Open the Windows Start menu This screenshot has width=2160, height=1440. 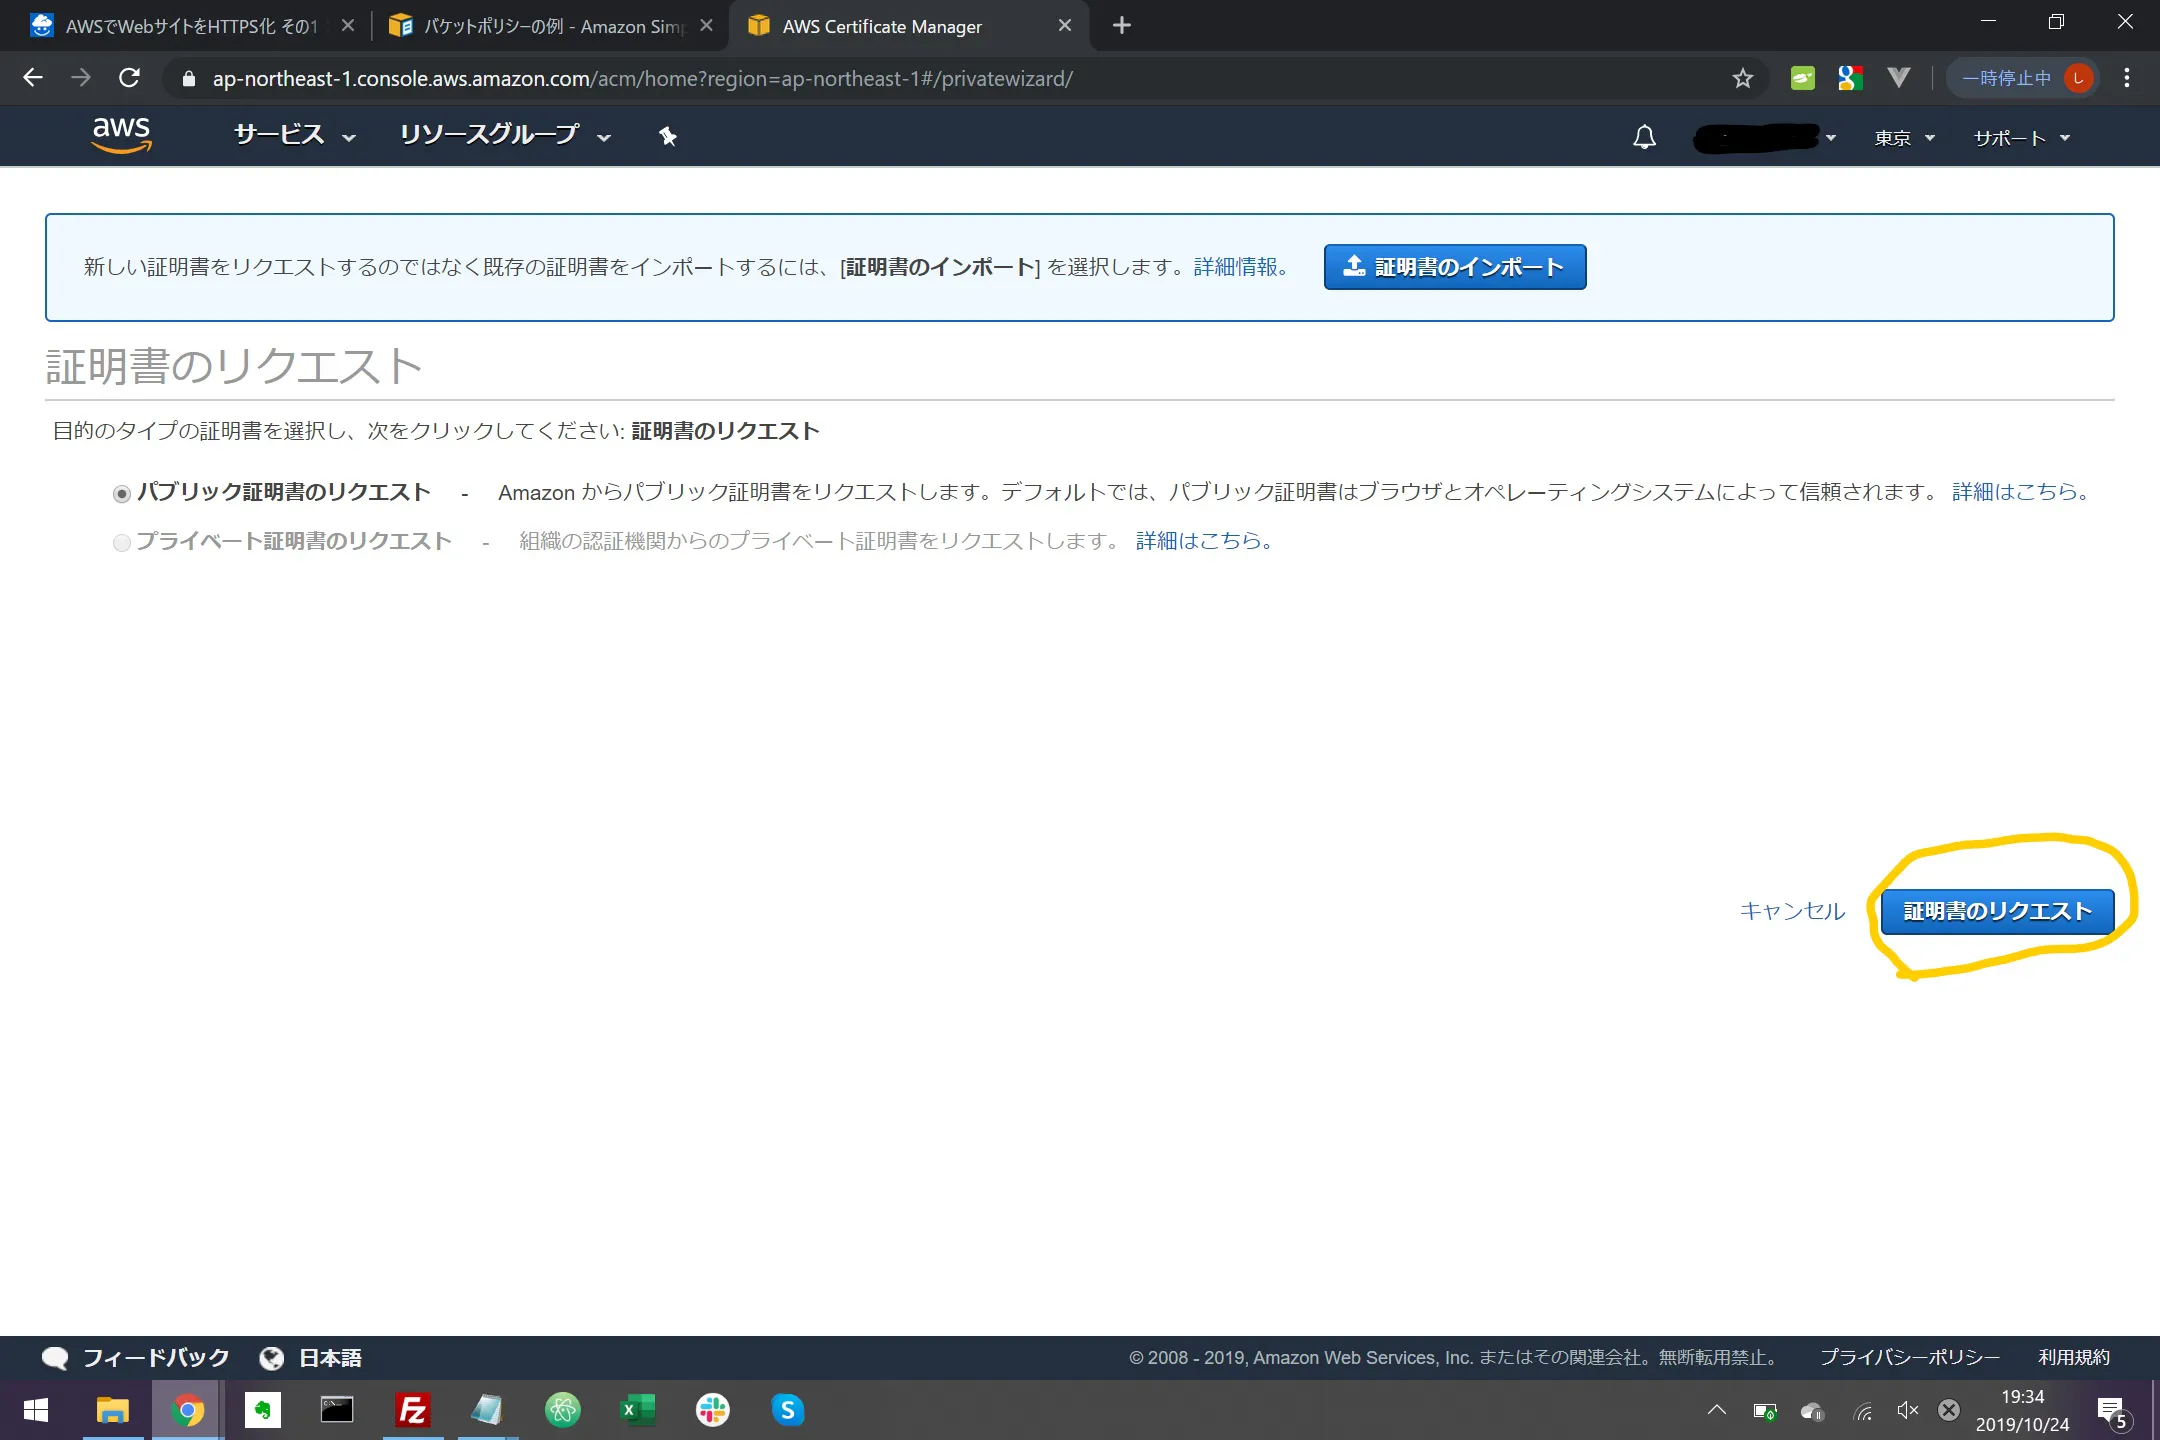pyautogui.click(x=36, y=1410)
